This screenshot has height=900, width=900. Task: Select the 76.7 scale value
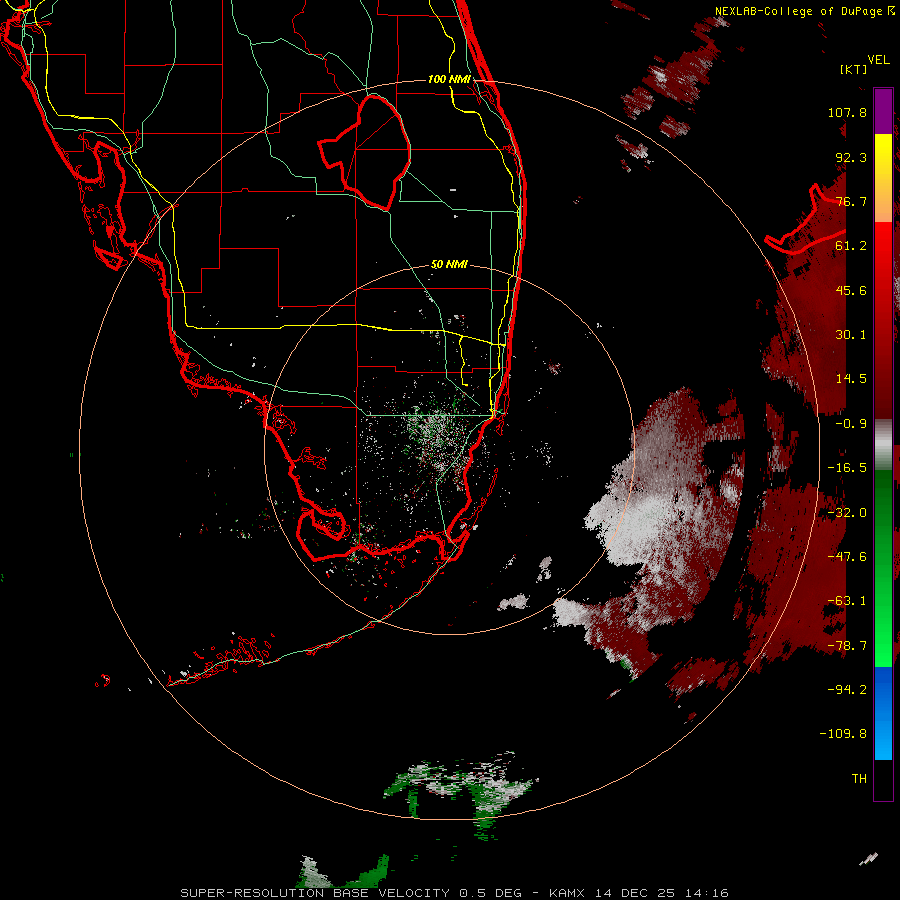pyautogui.click(x=851, y=201)
